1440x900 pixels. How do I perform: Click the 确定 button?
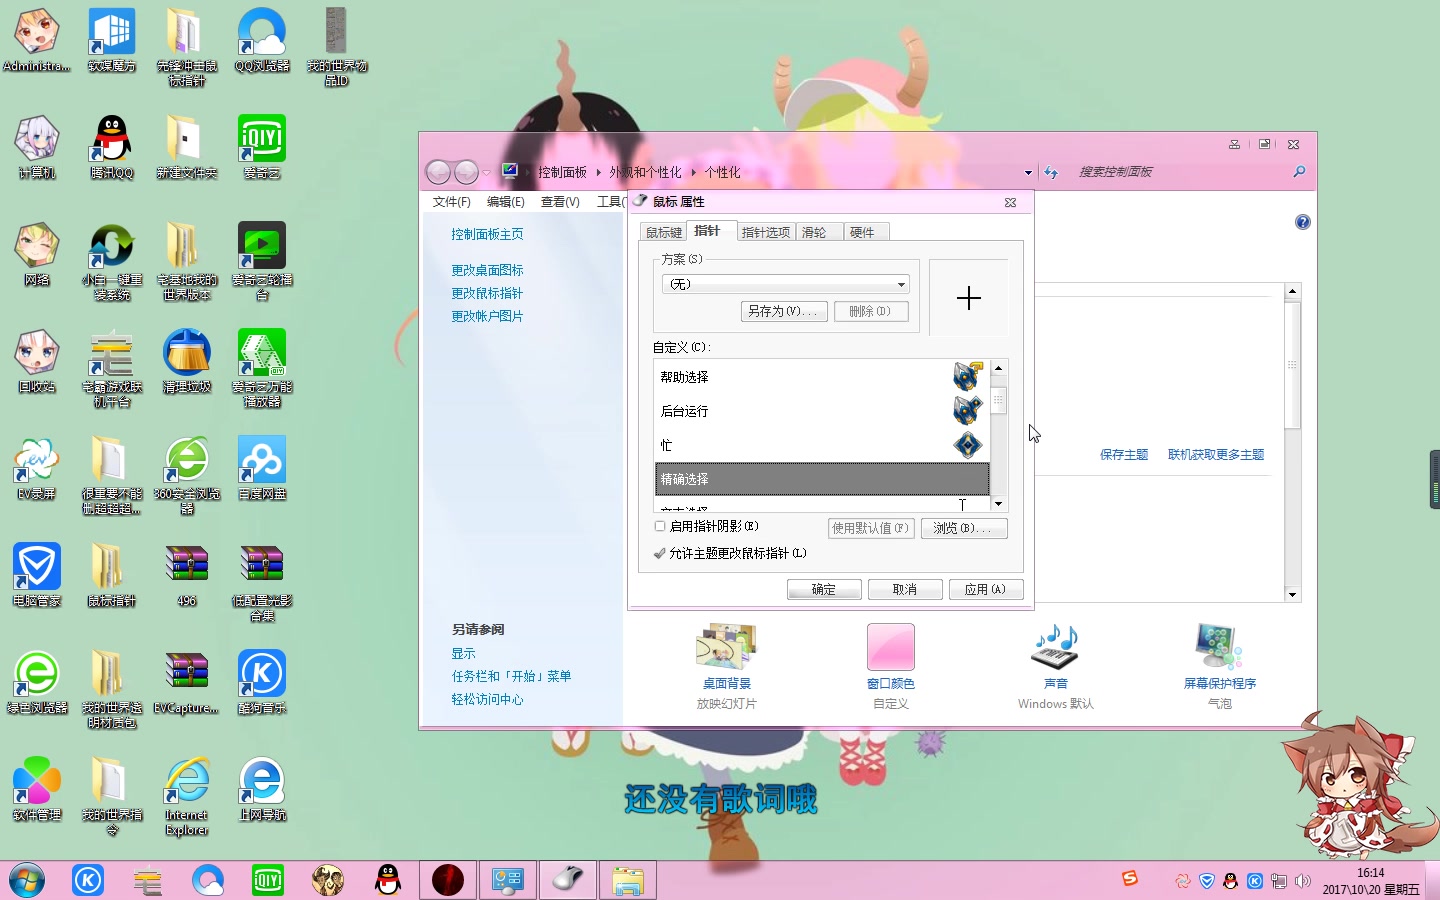point(824,589)
